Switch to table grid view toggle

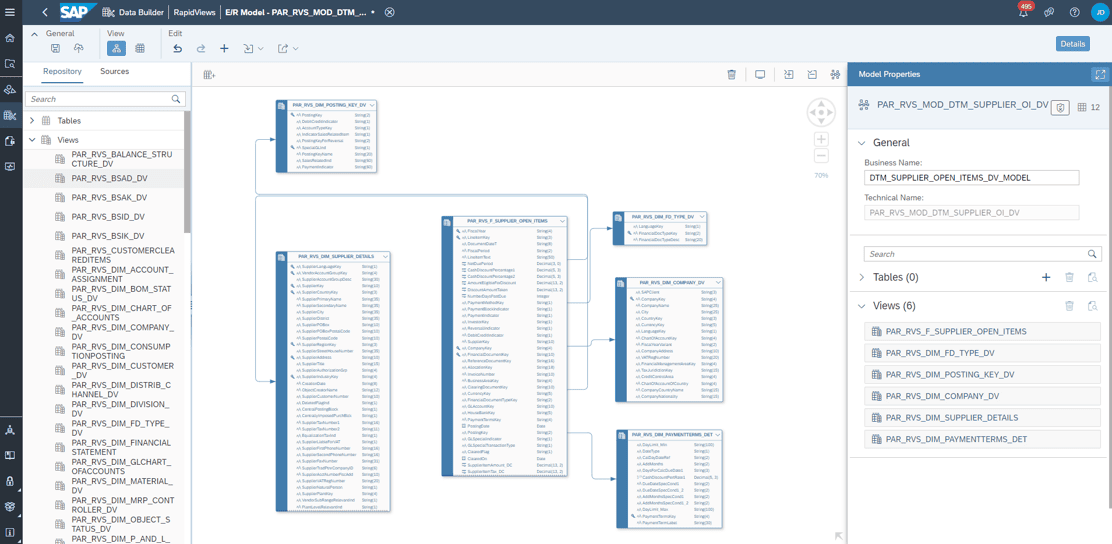tap(140, 48)
